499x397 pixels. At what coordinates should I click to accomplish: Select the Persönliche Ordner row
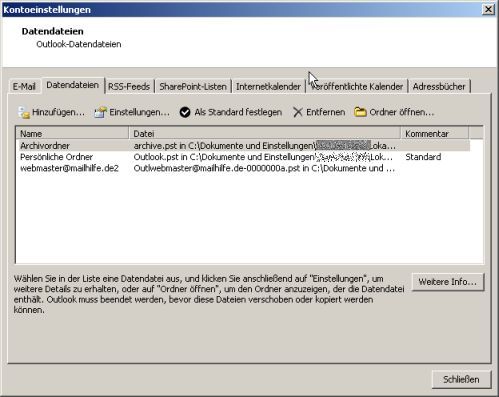click(x=243, y=157)
